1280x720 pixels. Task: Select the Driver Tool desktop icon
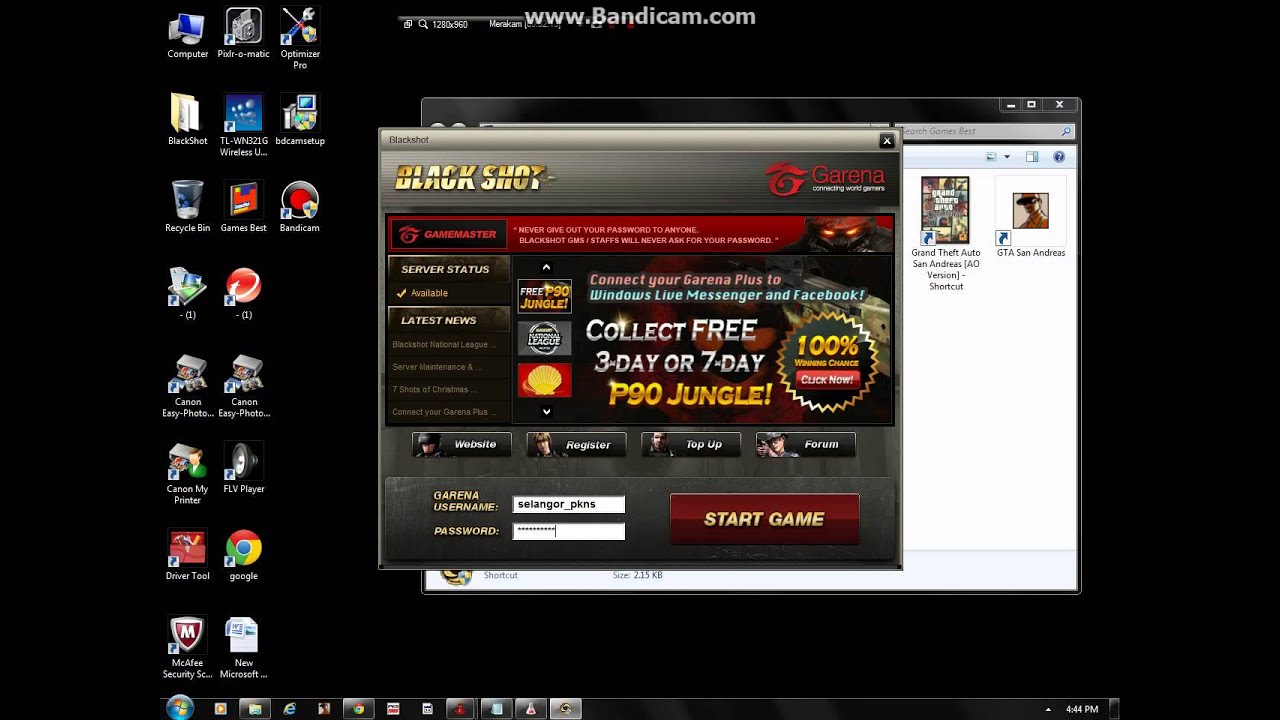click(x=187, y=555)
